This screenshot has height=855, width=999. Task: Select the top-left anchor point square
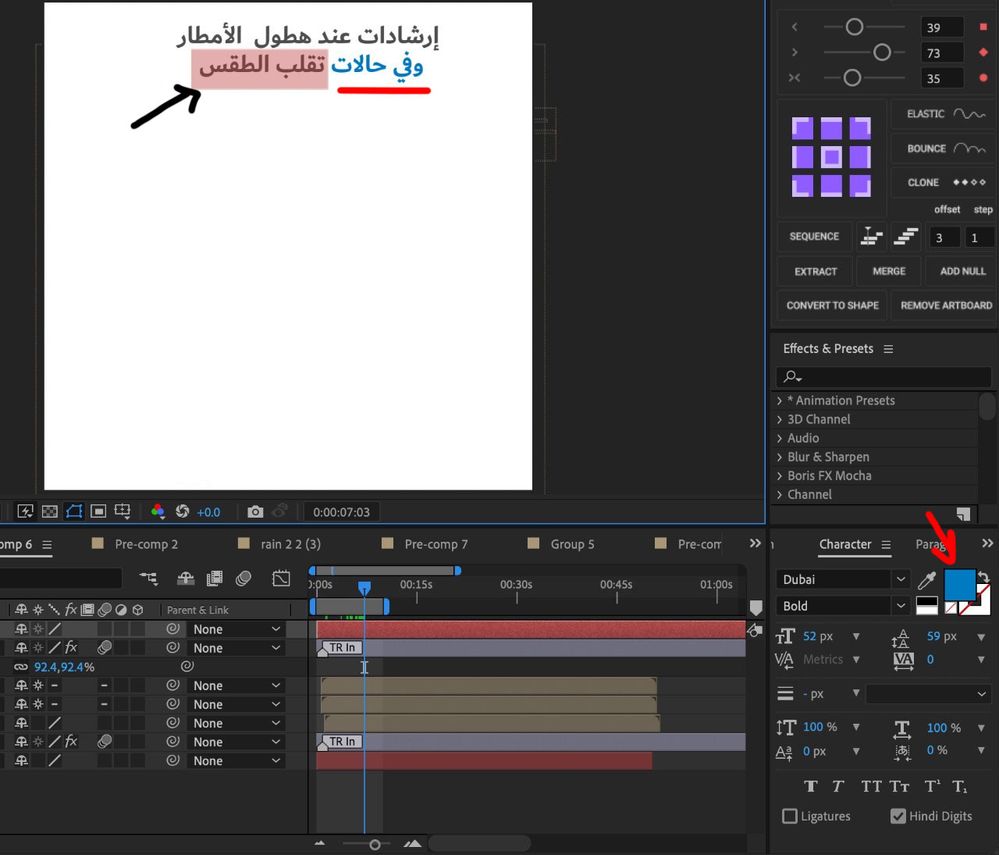point(802,128)
